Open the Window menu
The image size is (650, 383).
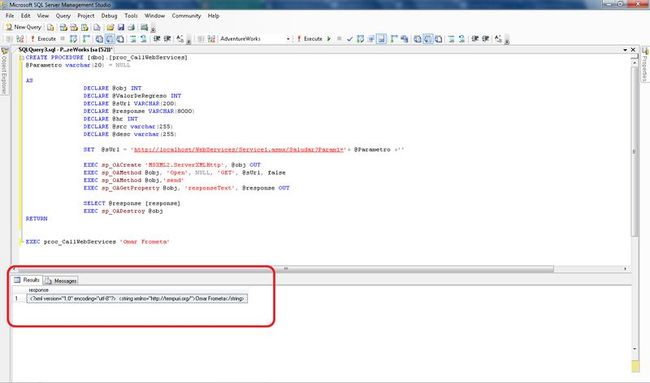155,16
